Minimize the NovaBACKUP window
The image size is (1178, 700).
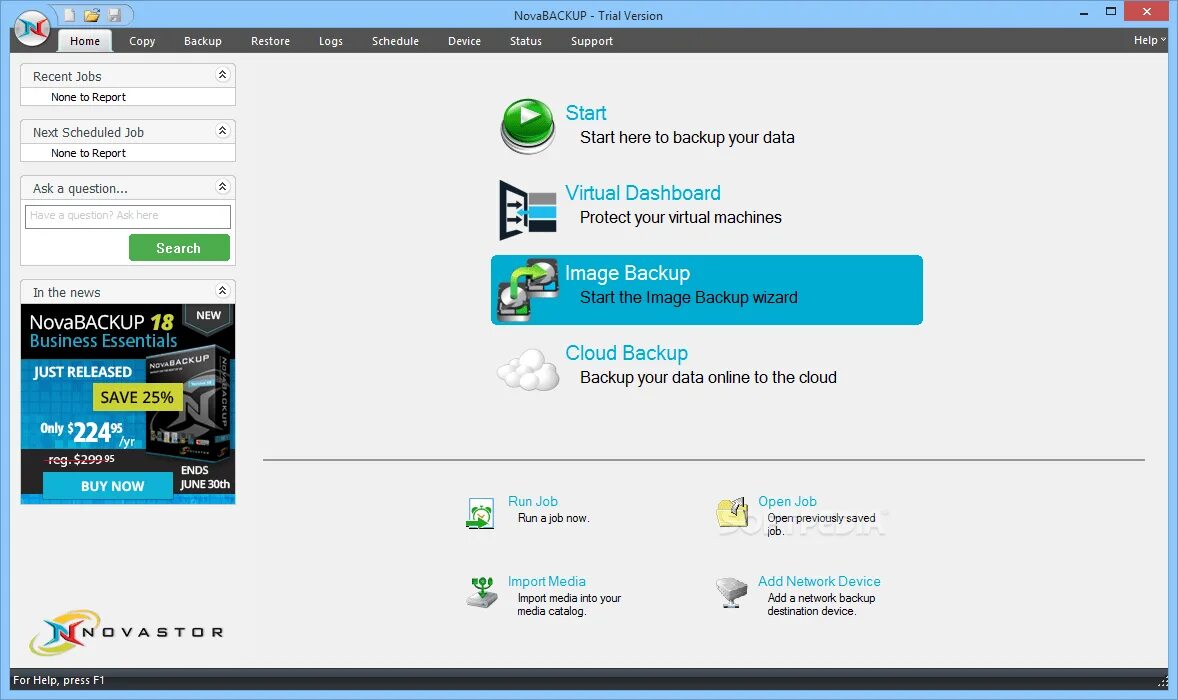coord(1083,13)
